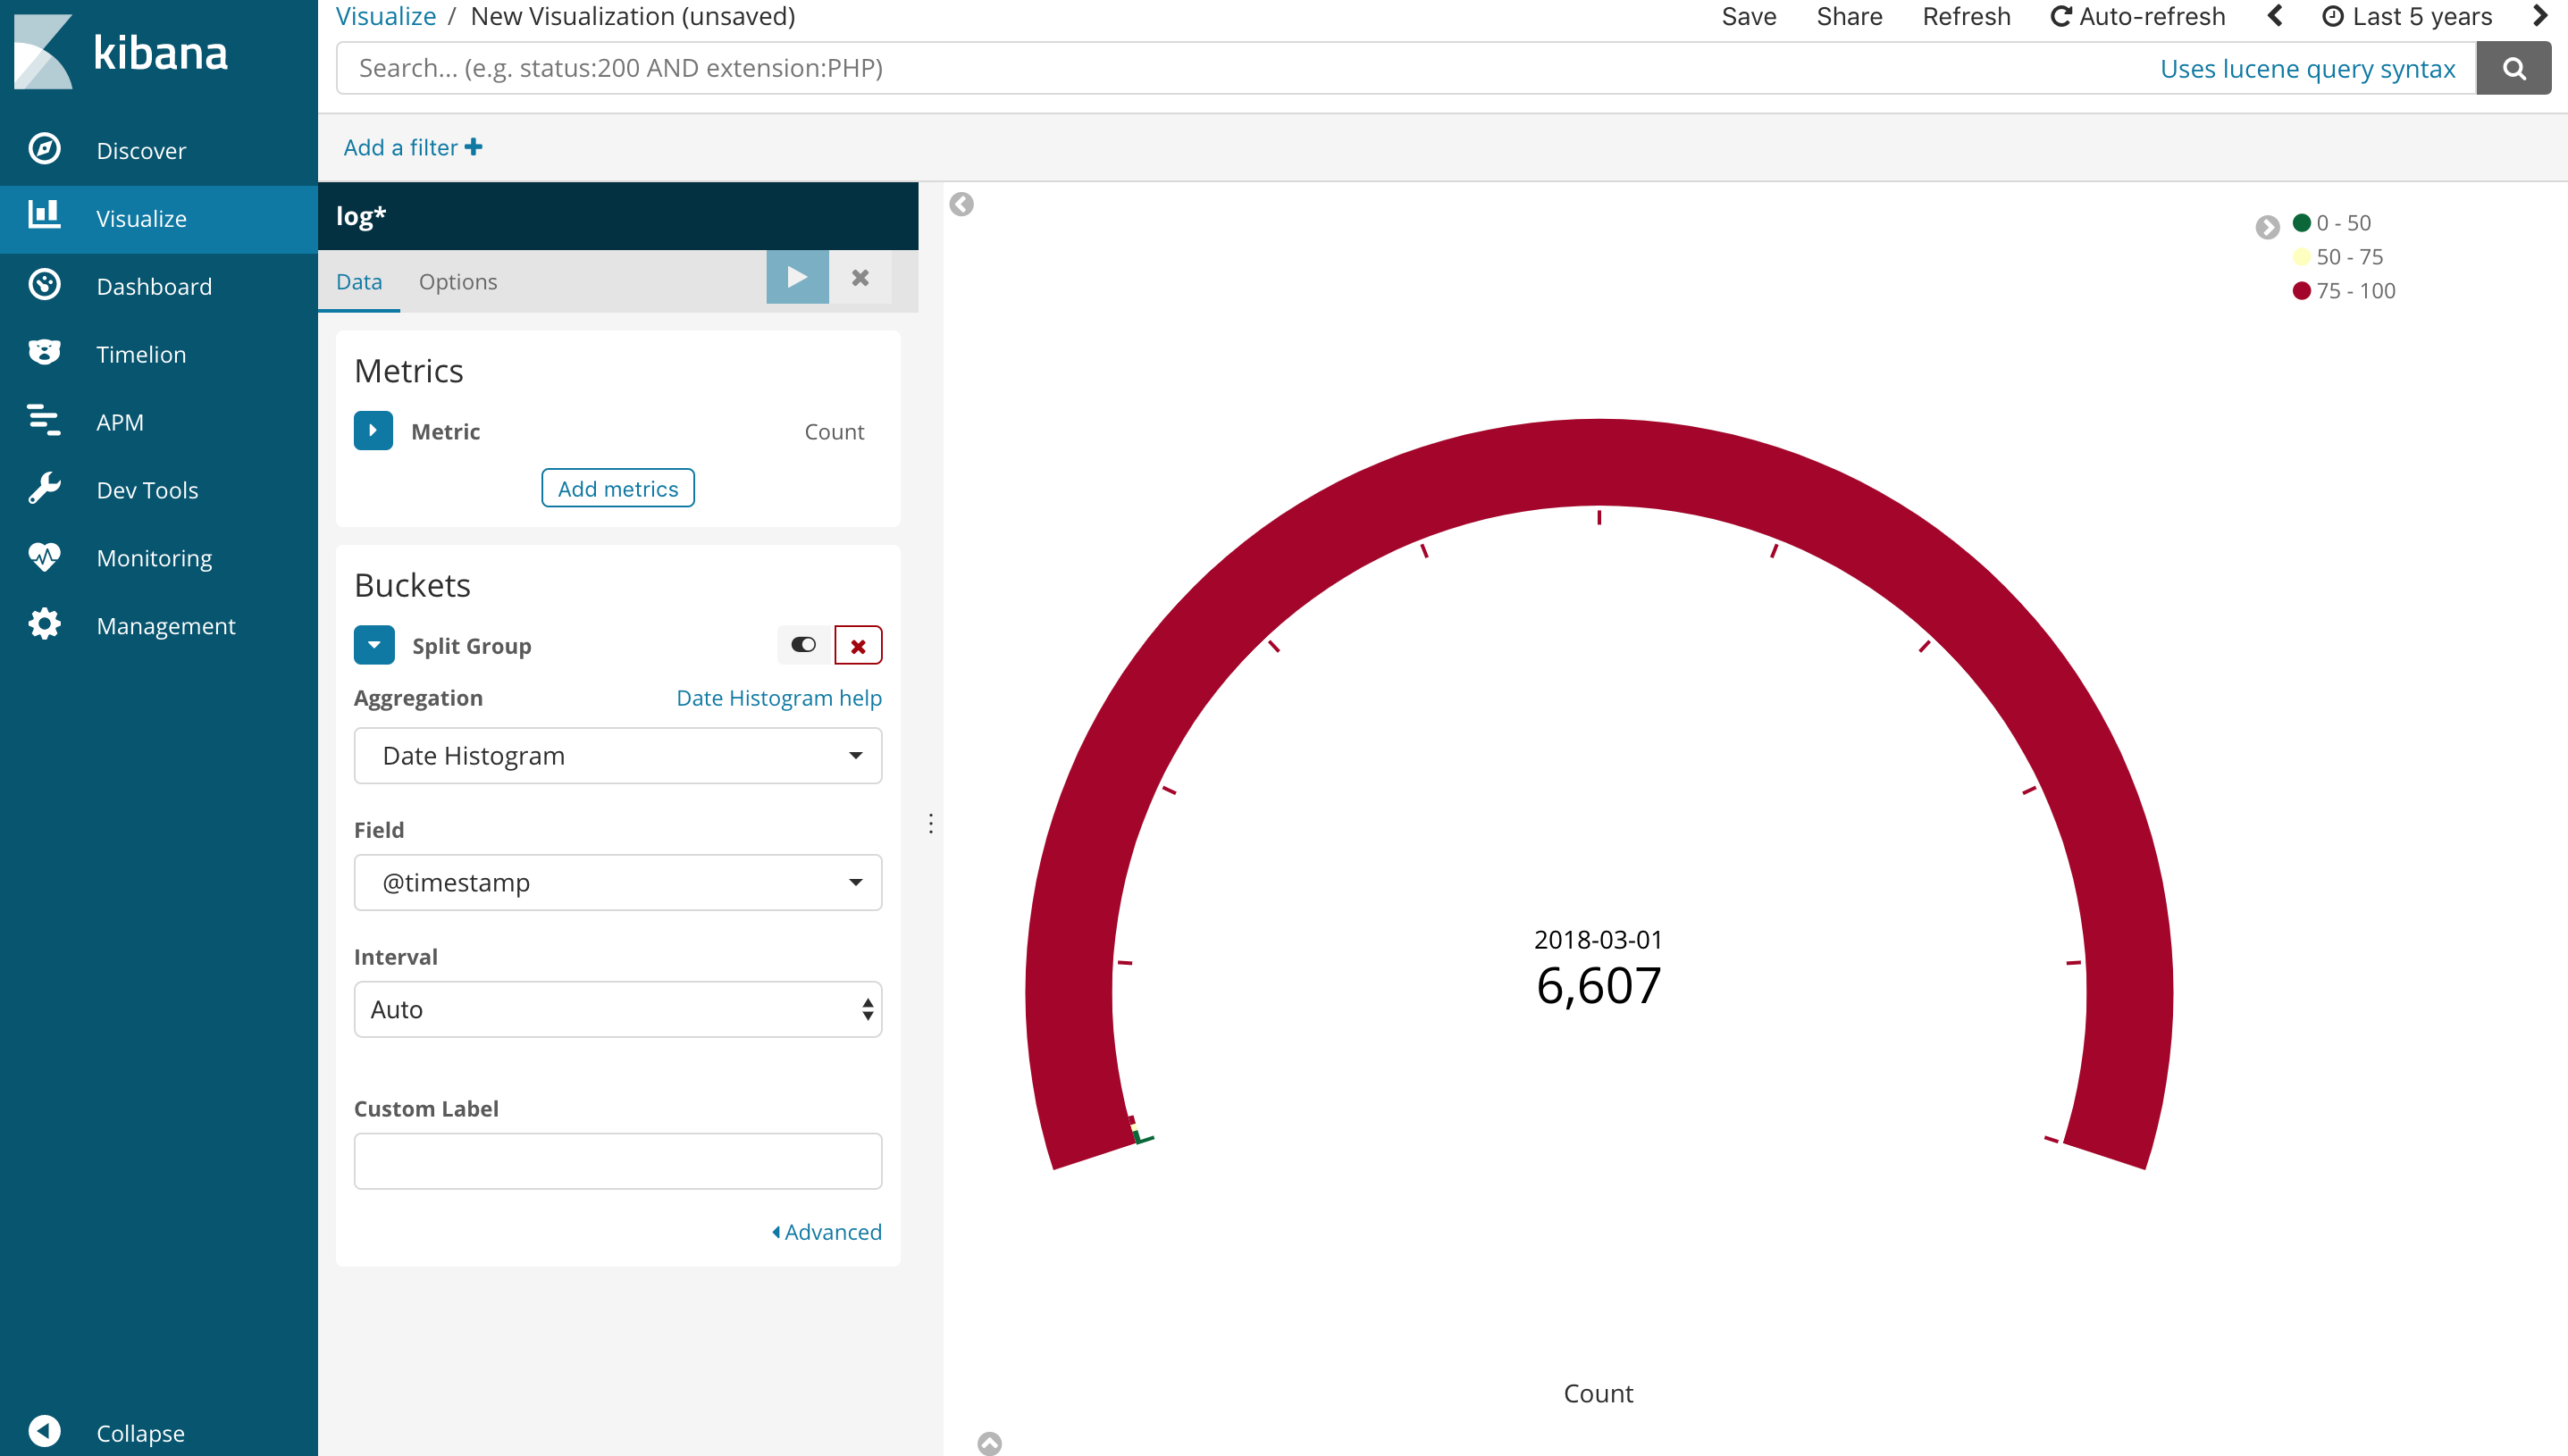This screenshot has width=2568, height=1456.
Task: Collapse the editor sidebar arrow
Action: coord(961,204)
